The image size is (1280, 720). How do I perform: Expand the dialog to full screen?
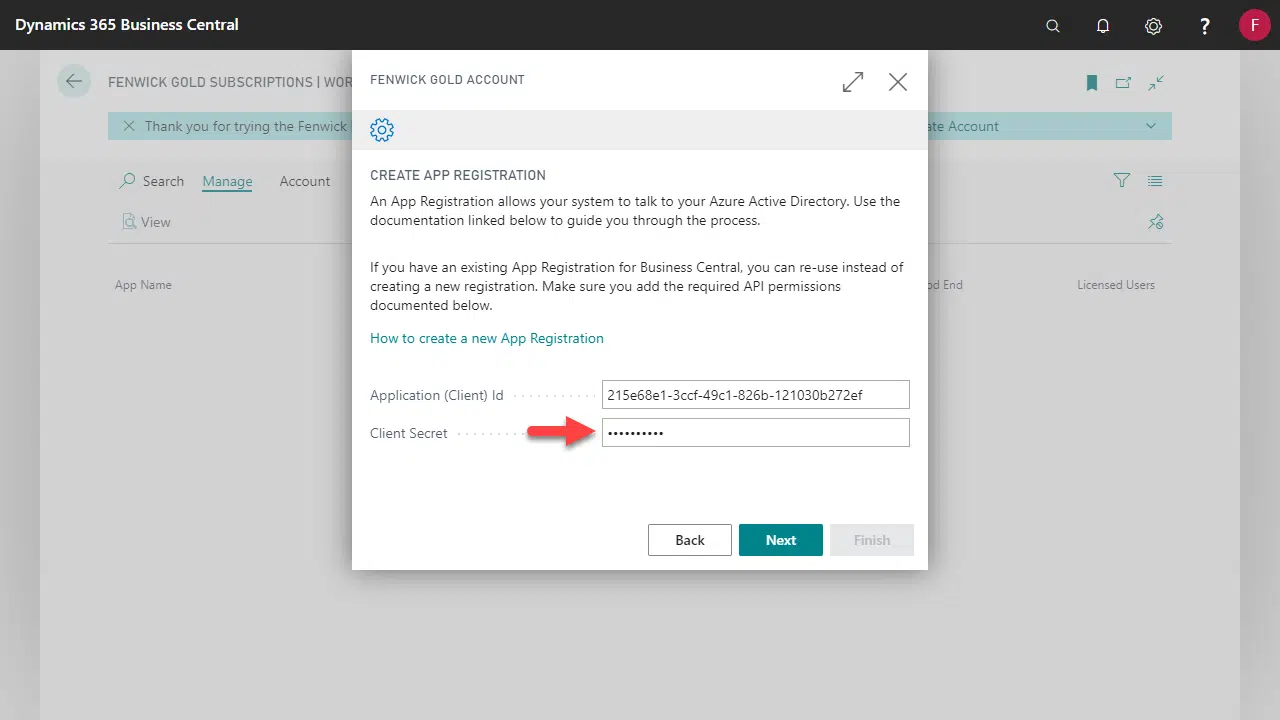point(853,82)
